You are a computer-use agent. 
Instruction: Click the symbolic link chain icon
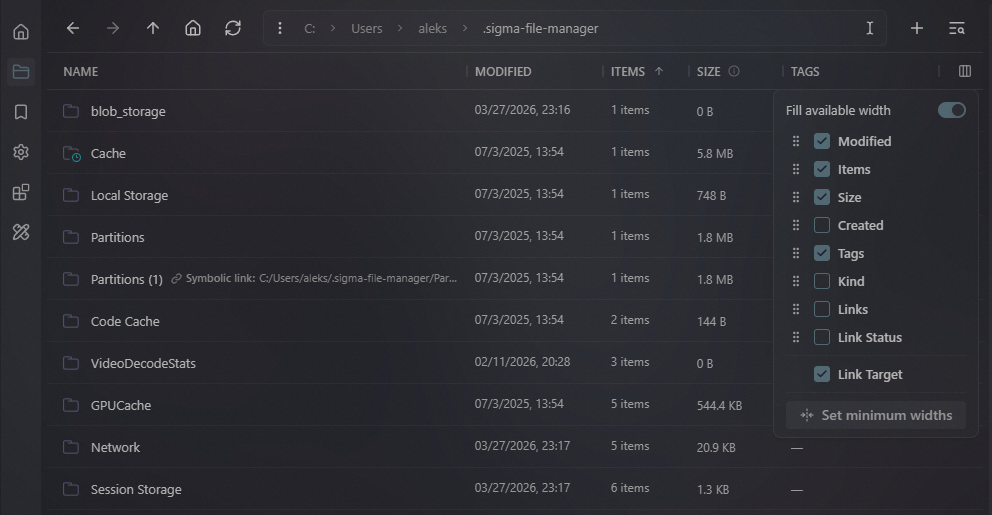(177, 279)
